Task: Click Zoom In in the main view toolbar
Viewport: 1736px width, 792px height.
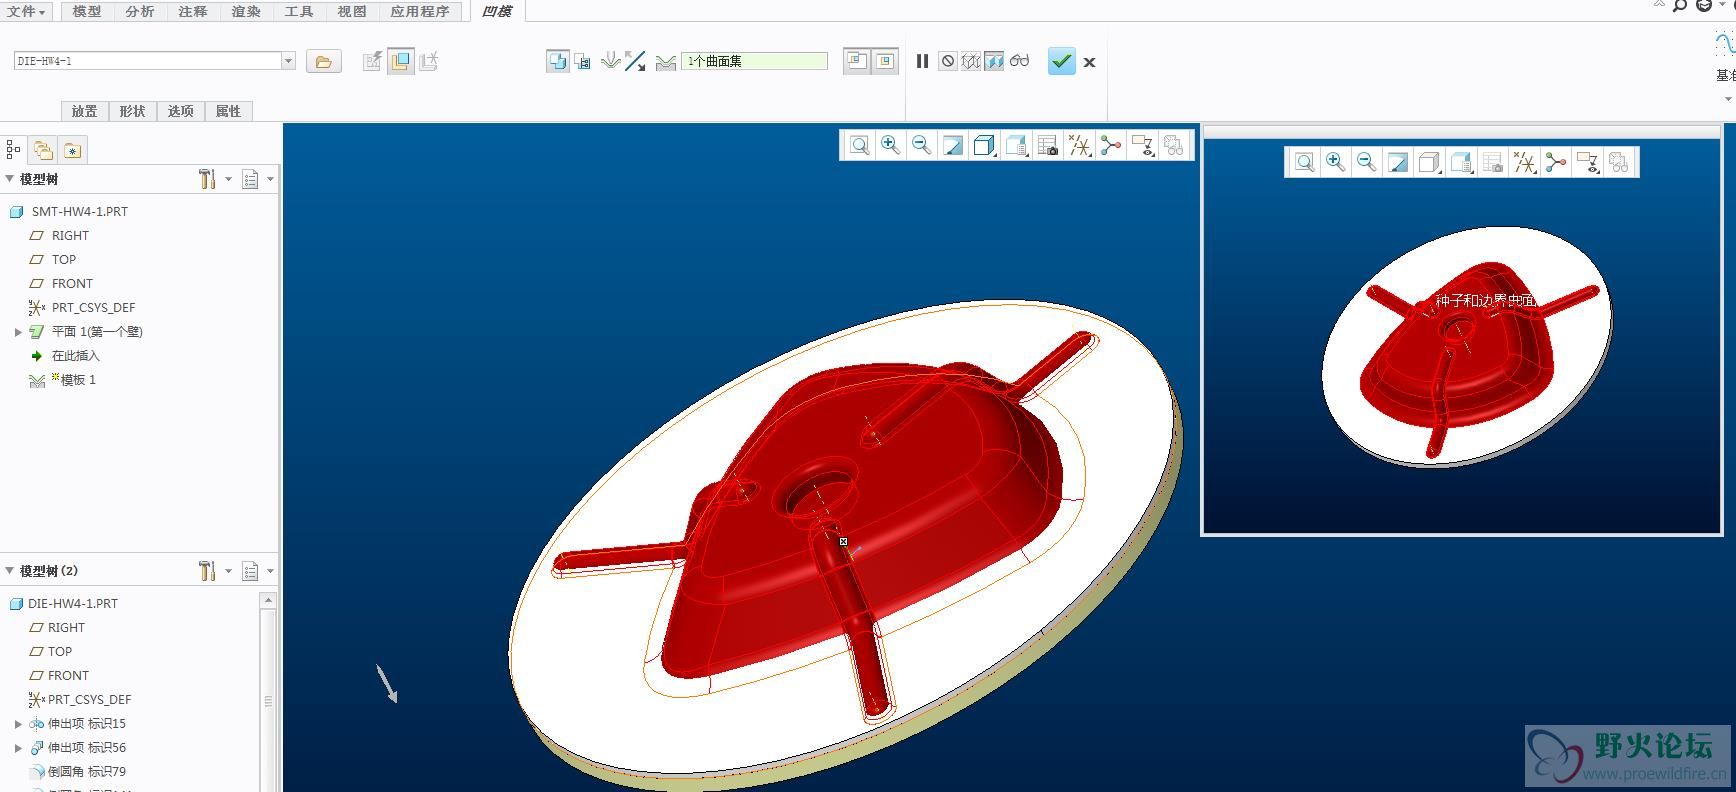Action: 890,146
